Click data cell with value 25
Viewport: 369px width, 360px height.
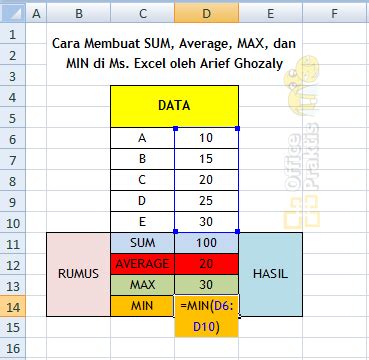(206, 201)
